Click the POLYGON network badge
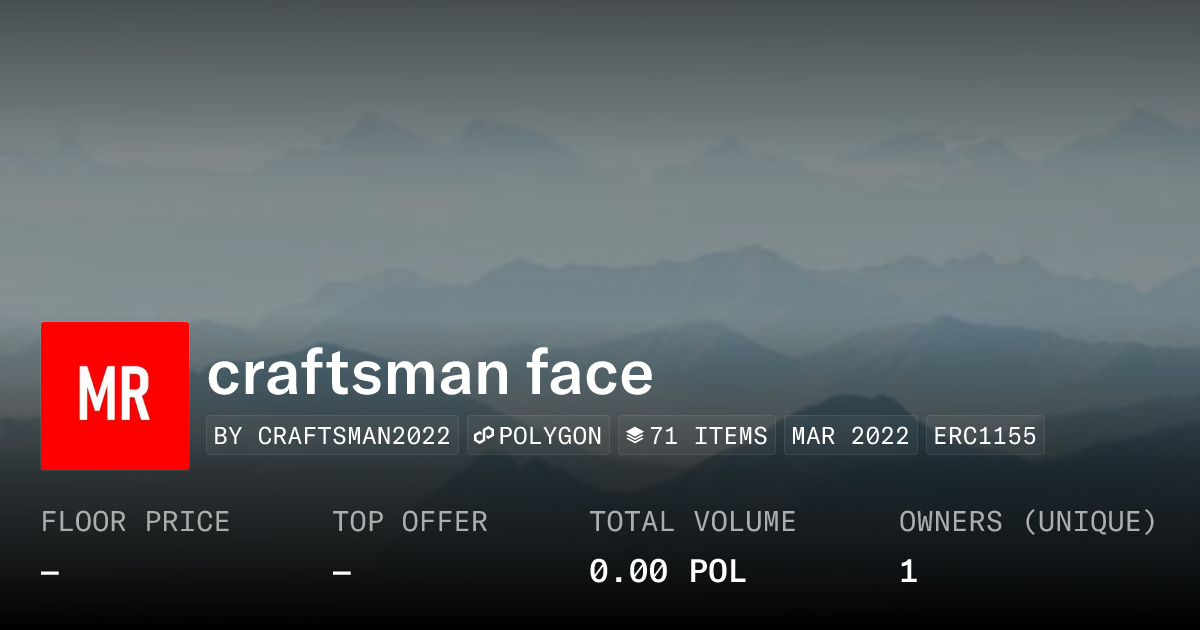Screen dimensions: 1200x630 (x=538, y=435)
